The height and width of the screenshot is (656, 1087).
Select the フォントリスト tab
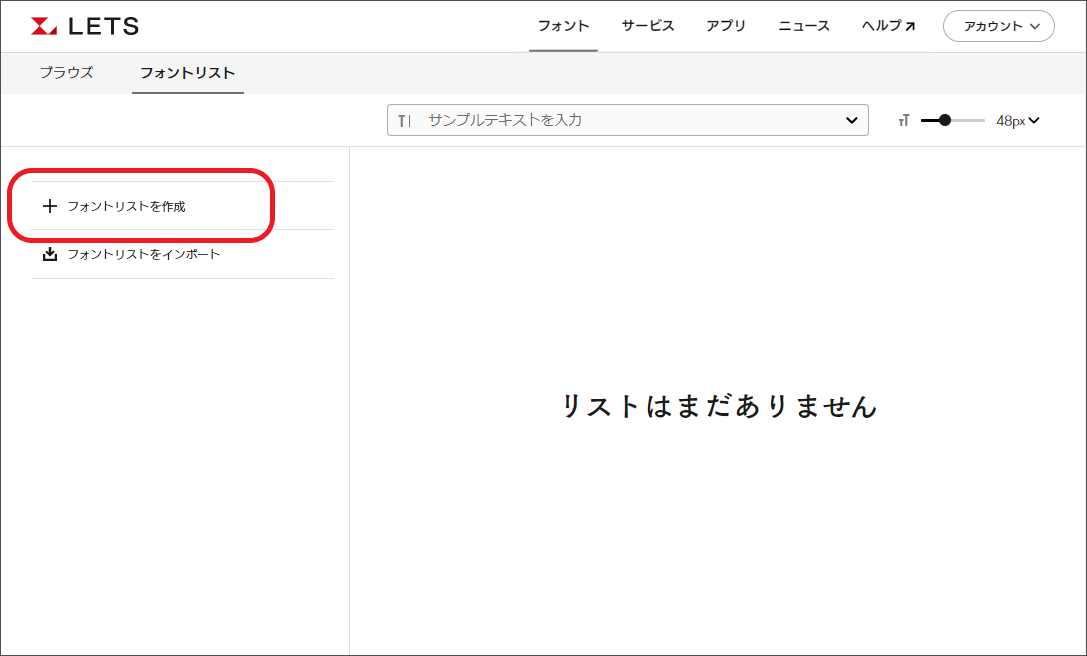tap(187, 73)
